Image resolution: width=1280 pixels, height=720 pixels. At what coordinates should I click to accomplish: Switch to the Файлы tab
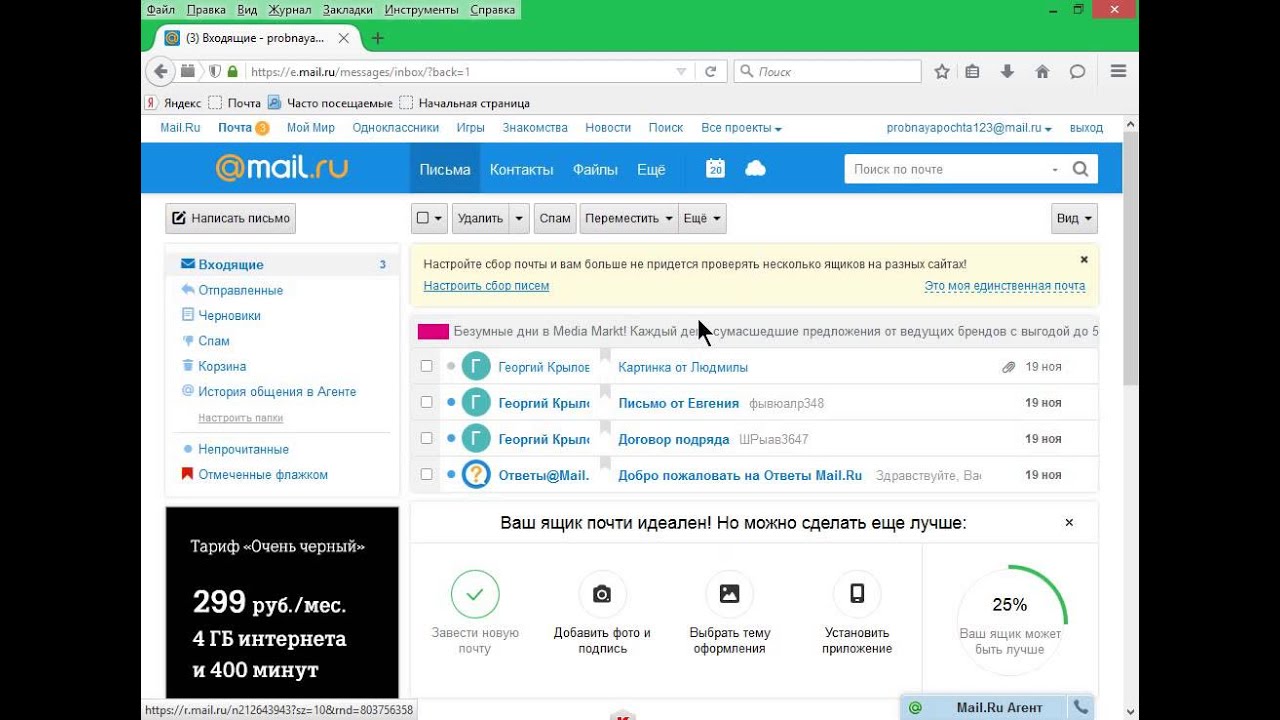coord(595,169)
